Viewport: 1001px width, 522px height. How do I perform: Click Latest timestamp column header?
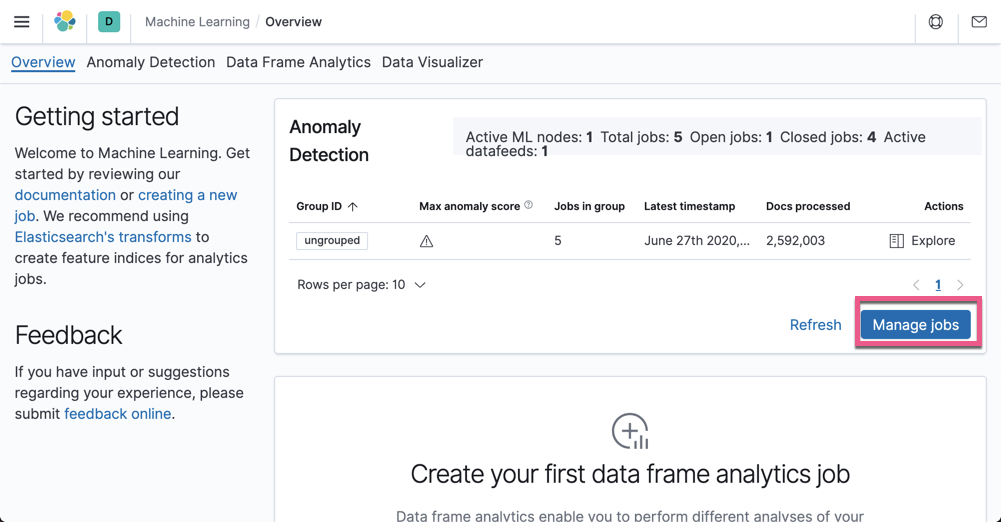689,206
